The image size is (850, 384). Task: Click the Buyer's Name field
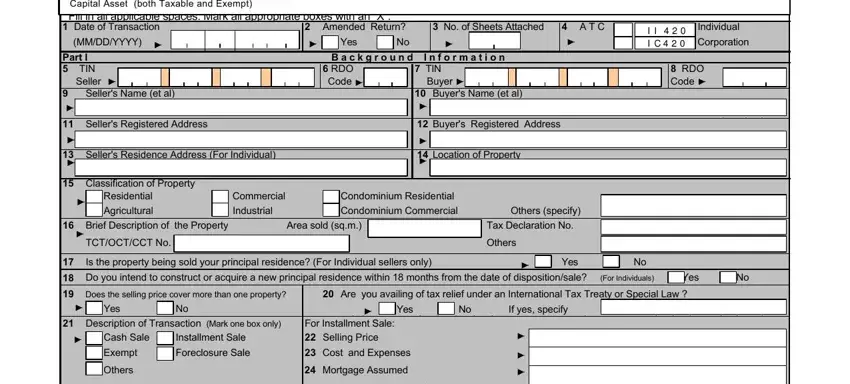pyautogui.click(x=608, y=107)
